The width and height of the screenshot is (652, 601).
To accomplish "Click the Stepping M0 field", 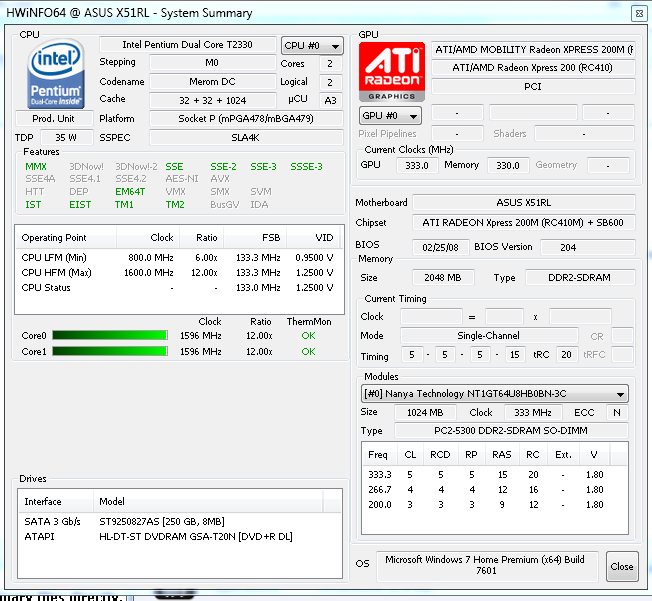I will click(212, 63).
